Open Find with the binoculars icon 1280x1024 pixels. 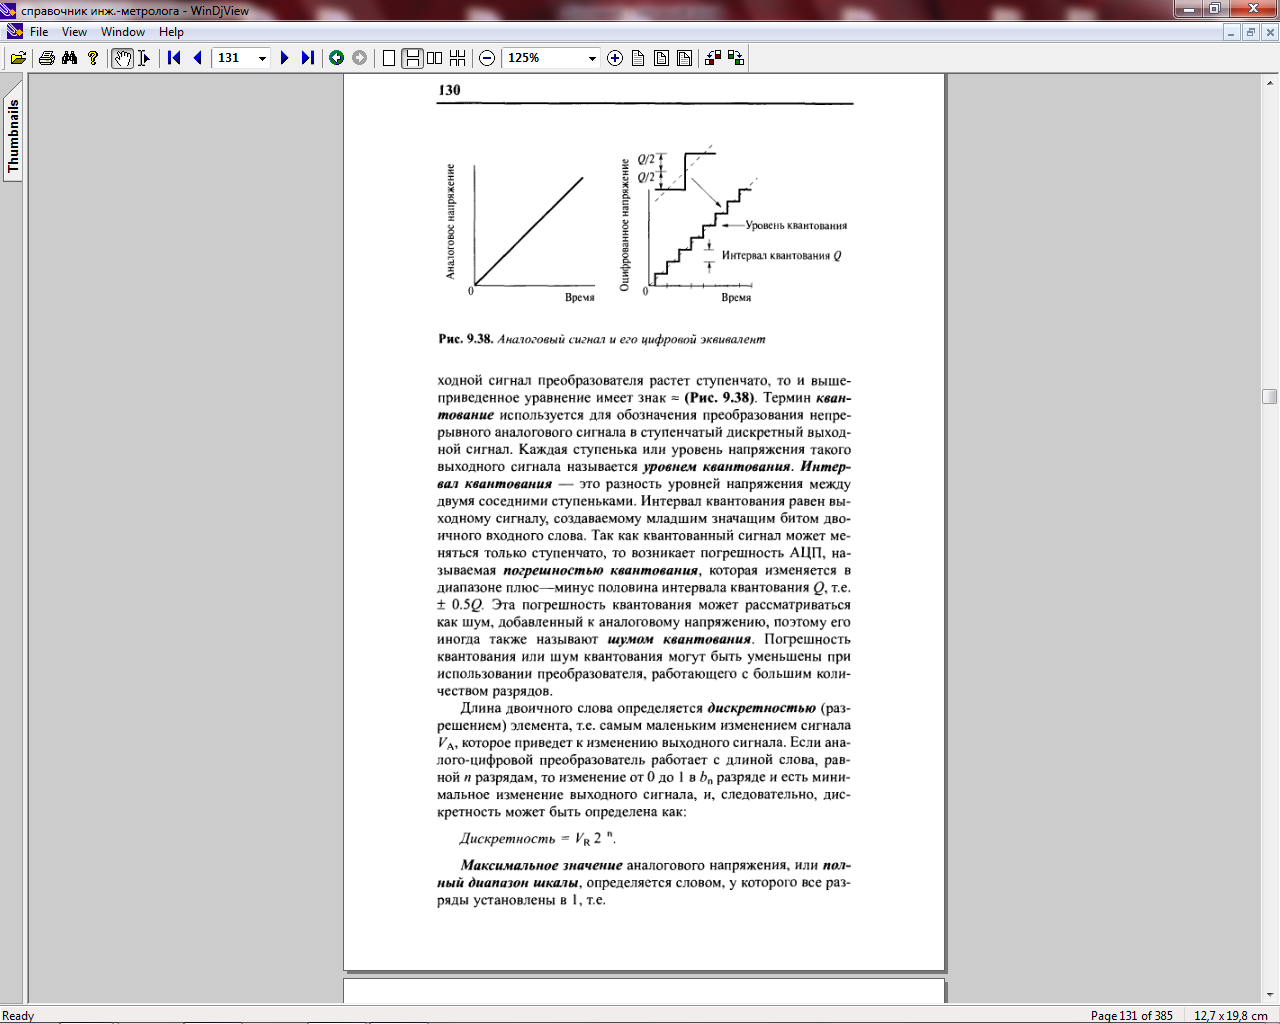click(69, 58)
